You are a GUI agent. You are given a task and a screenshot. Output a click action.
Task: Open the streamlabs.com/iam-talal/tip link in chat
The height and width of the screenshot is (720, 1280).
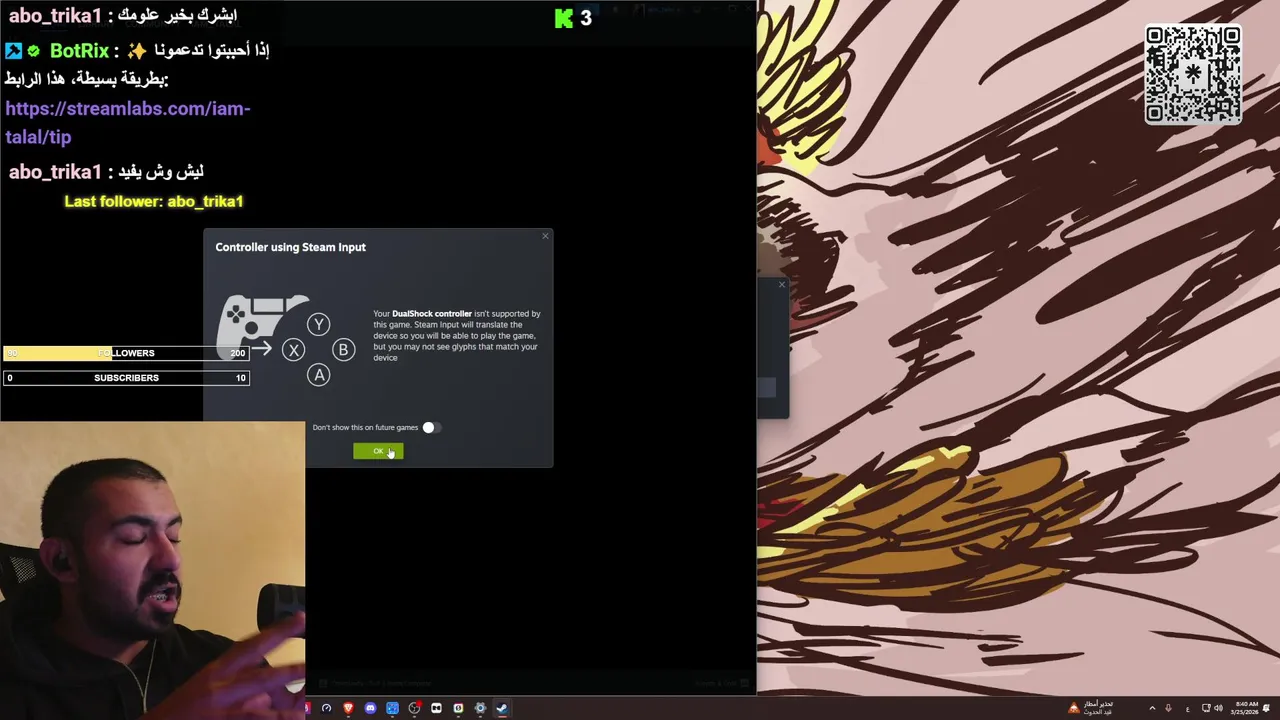click(x=128, y=123)
